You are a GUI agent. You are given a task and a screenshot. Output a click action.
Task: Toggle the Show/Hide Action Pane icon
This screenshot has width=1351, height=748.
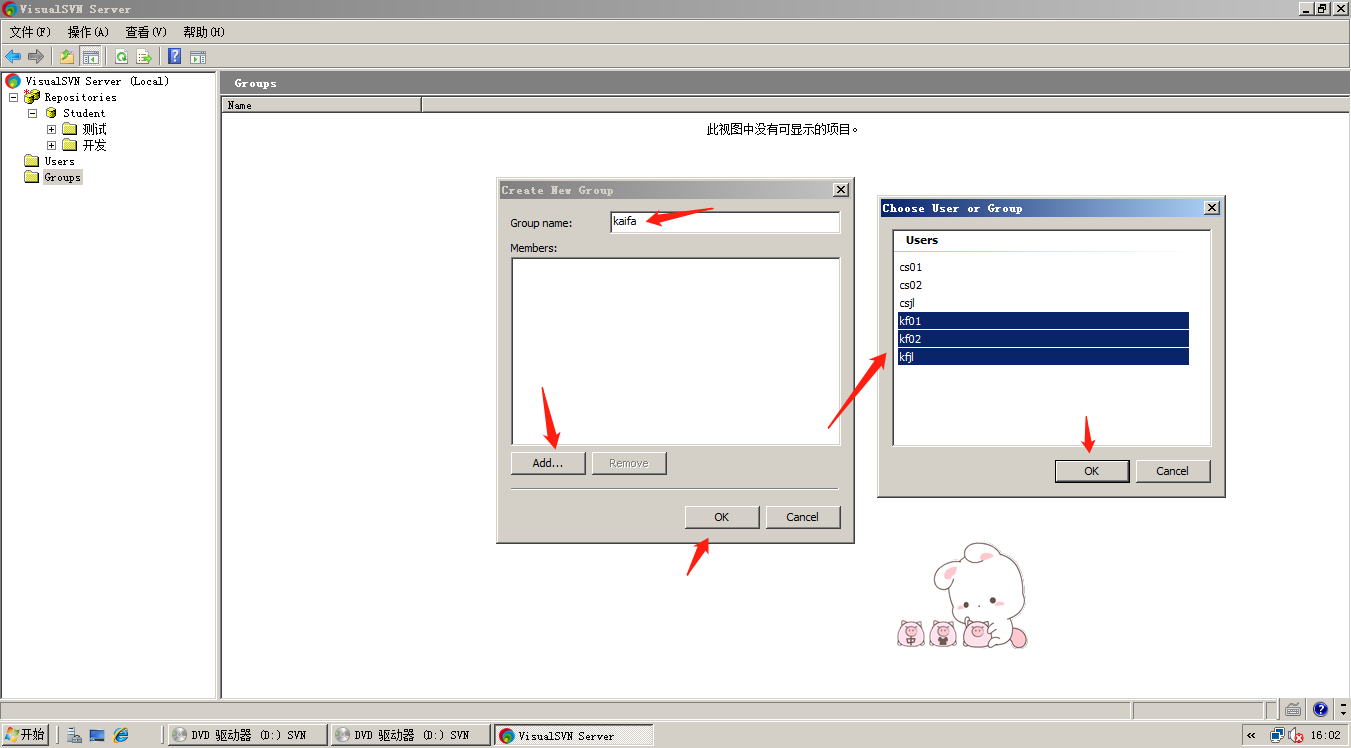click(198, 57)
